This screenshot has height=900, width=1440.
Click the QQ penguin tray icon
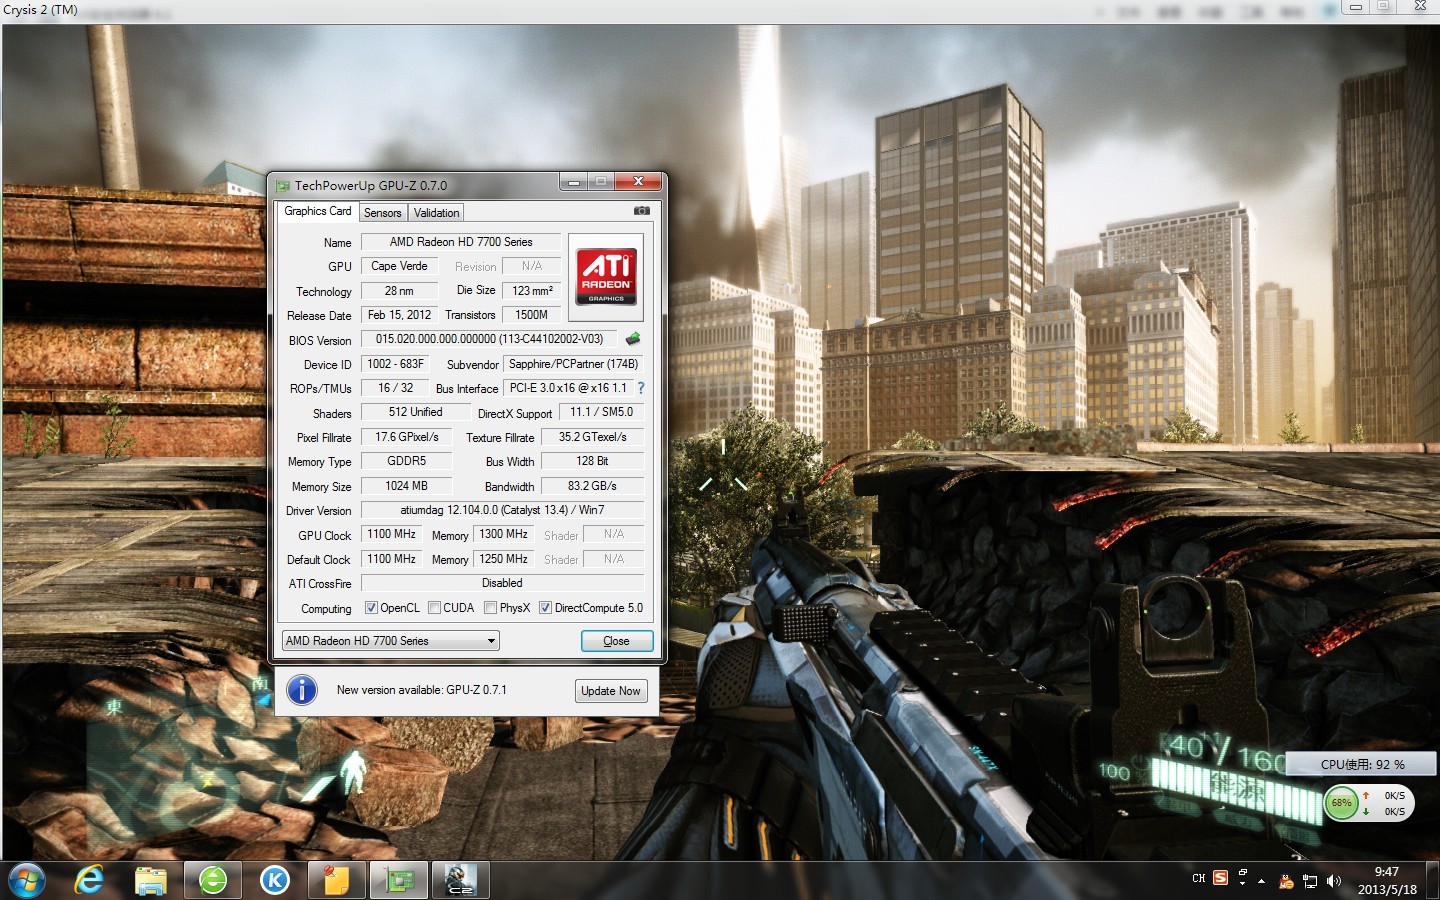coord(1286,882)
